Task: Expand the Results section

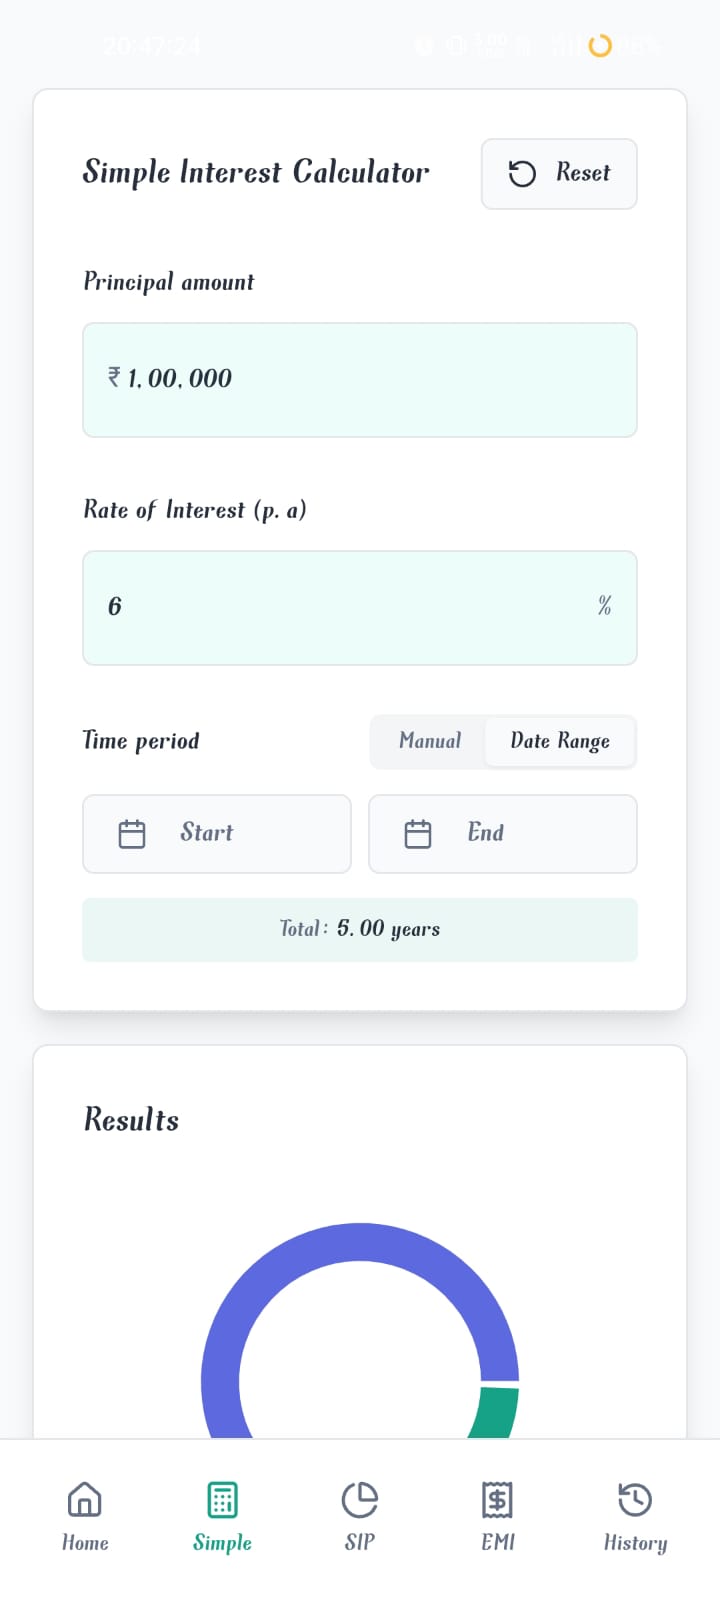Action: tap(131, 1119)
